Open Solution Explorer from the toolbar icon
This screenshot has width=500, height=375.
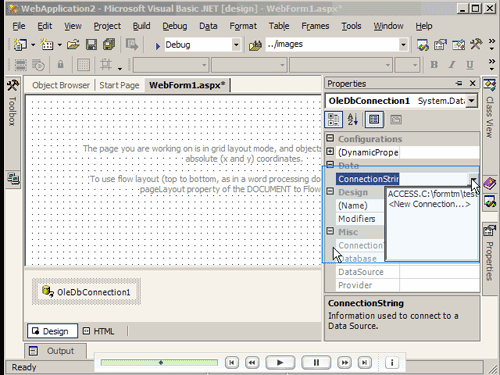click(423, 45)
